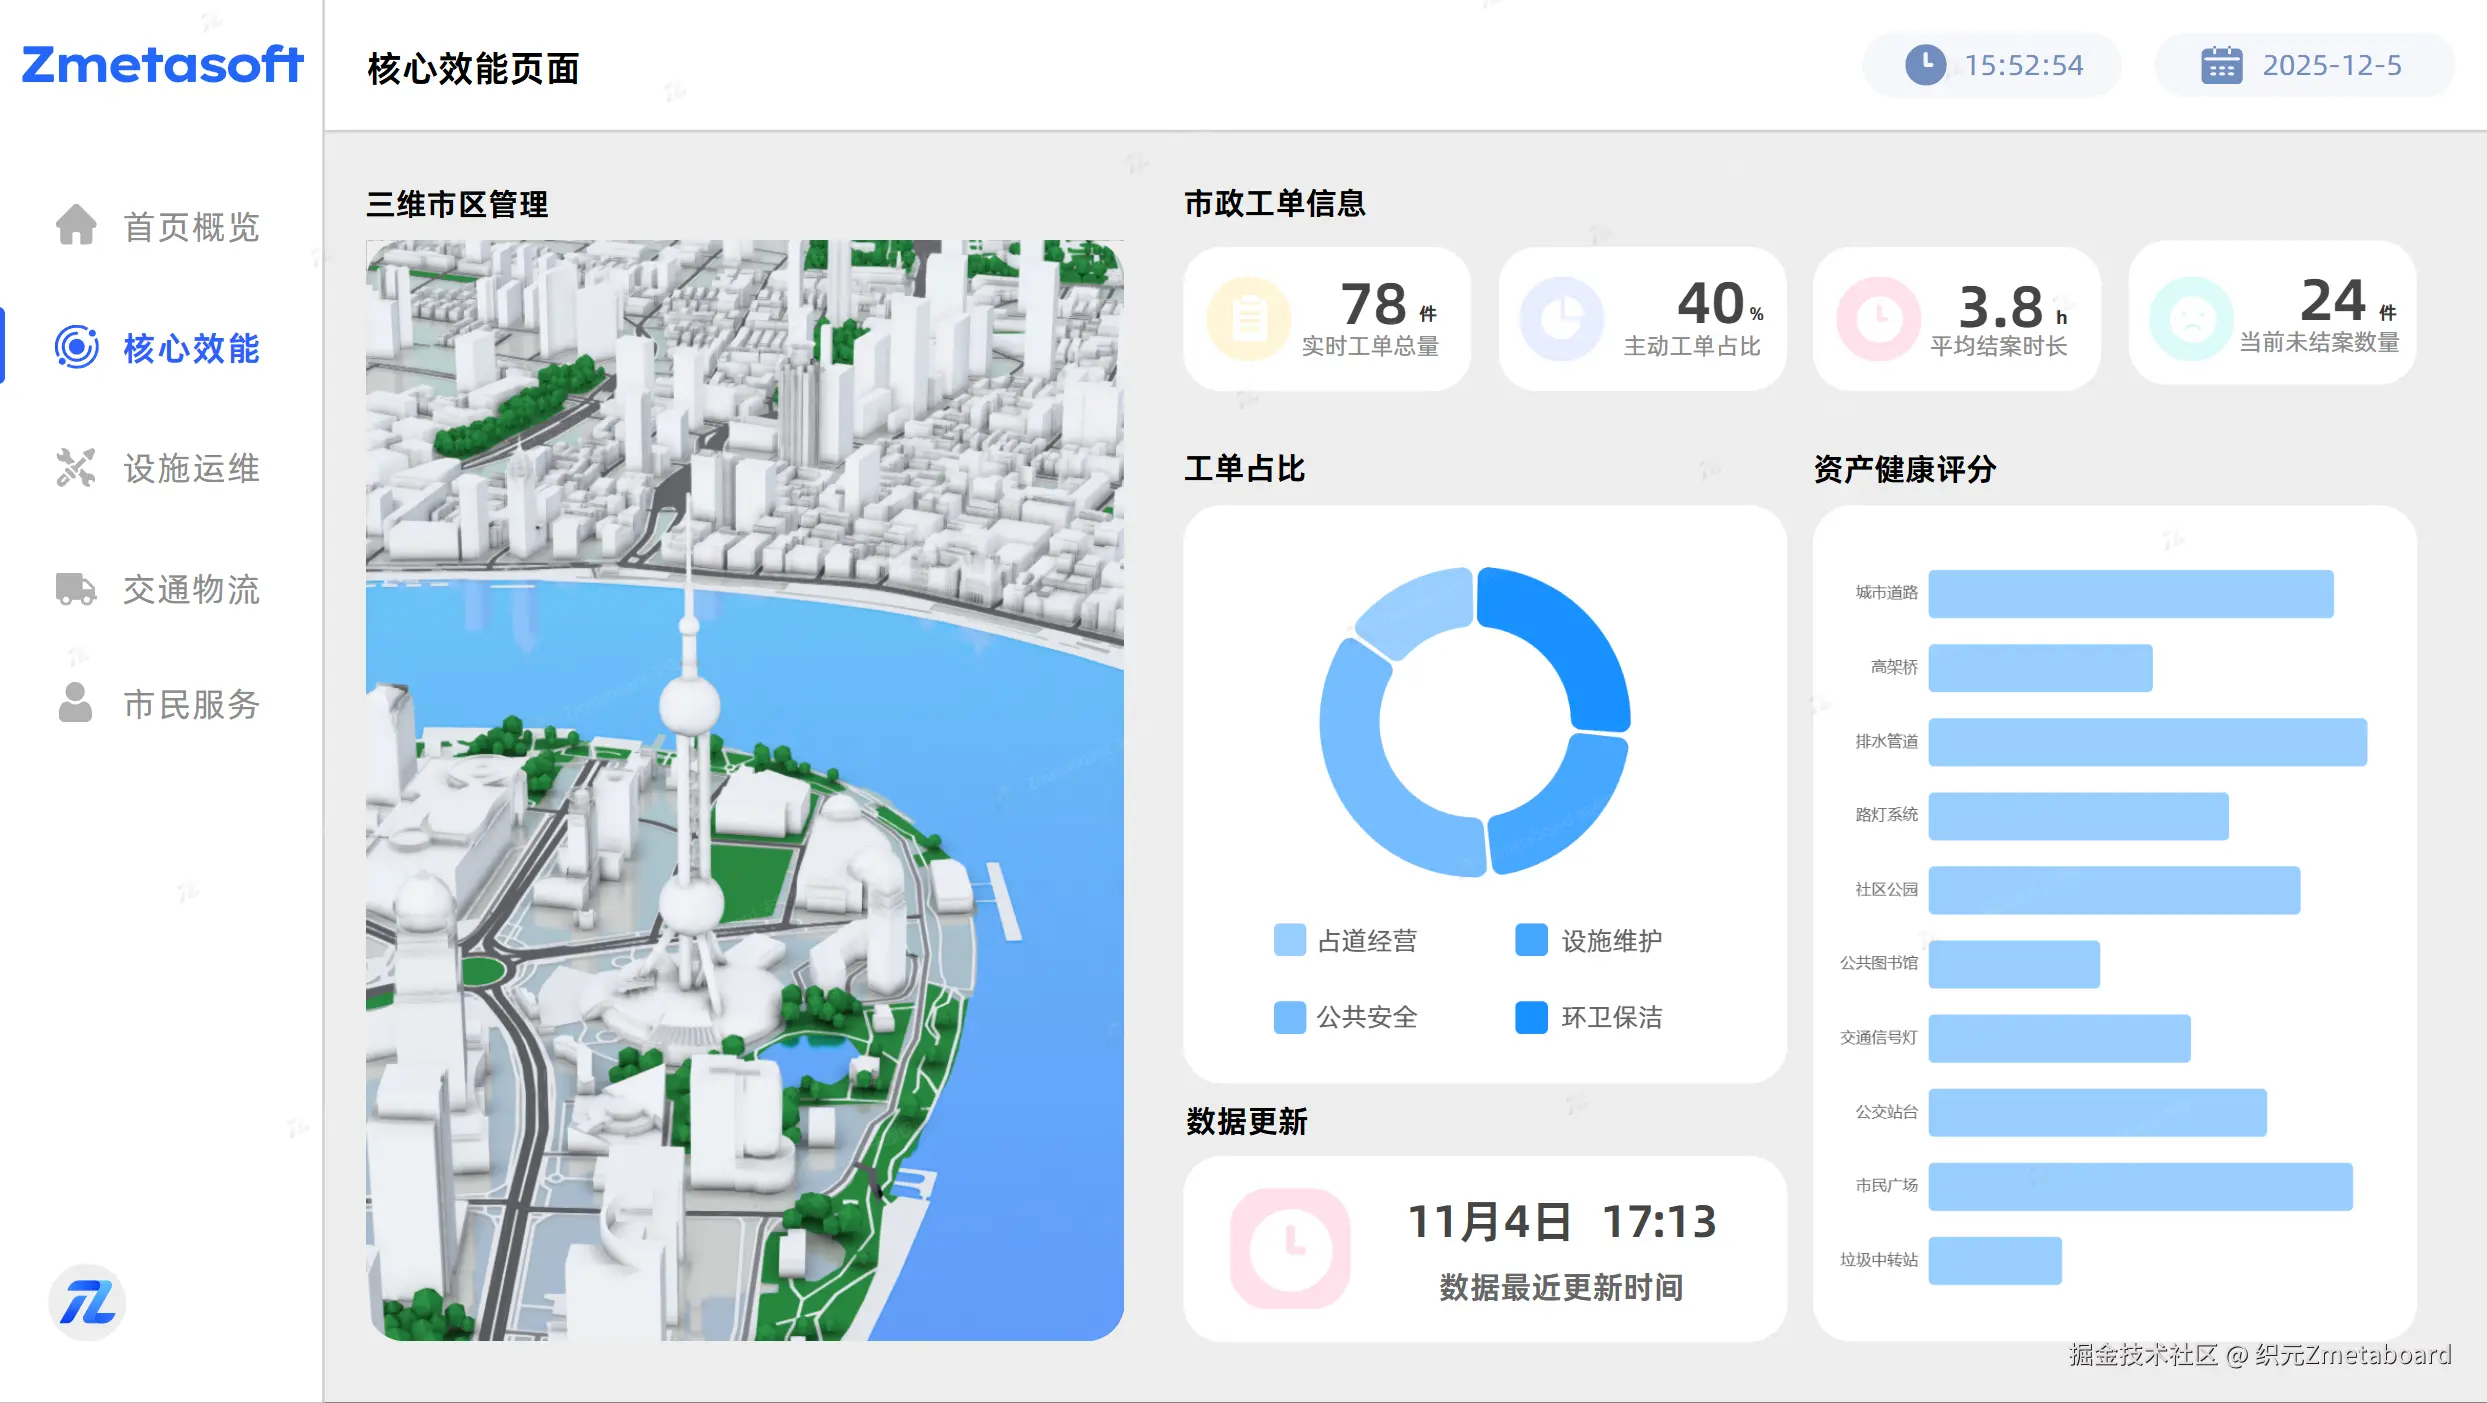Open the 首页概览 menu item
The height and width of the screenshot is (1403, 2487).
[x=191, y=227]
